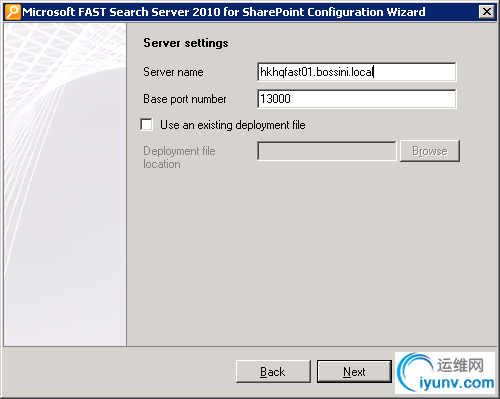Go Back to the previous wizard page

(273, 371)
